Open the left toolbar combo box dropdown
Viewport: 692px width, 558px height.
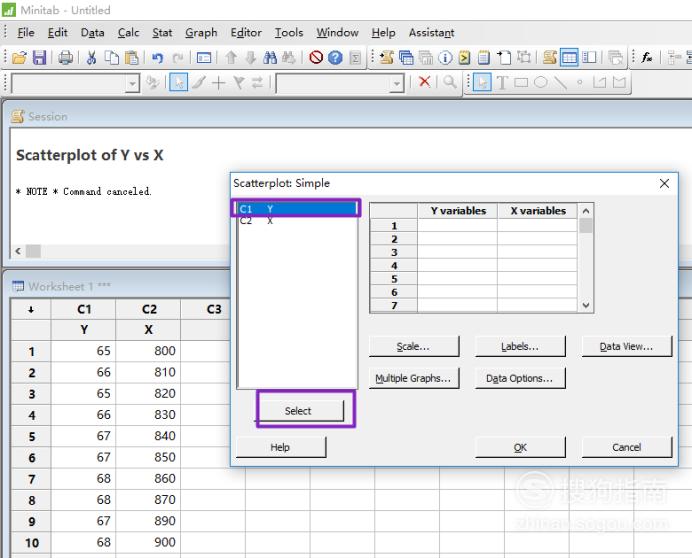point(132,83)
